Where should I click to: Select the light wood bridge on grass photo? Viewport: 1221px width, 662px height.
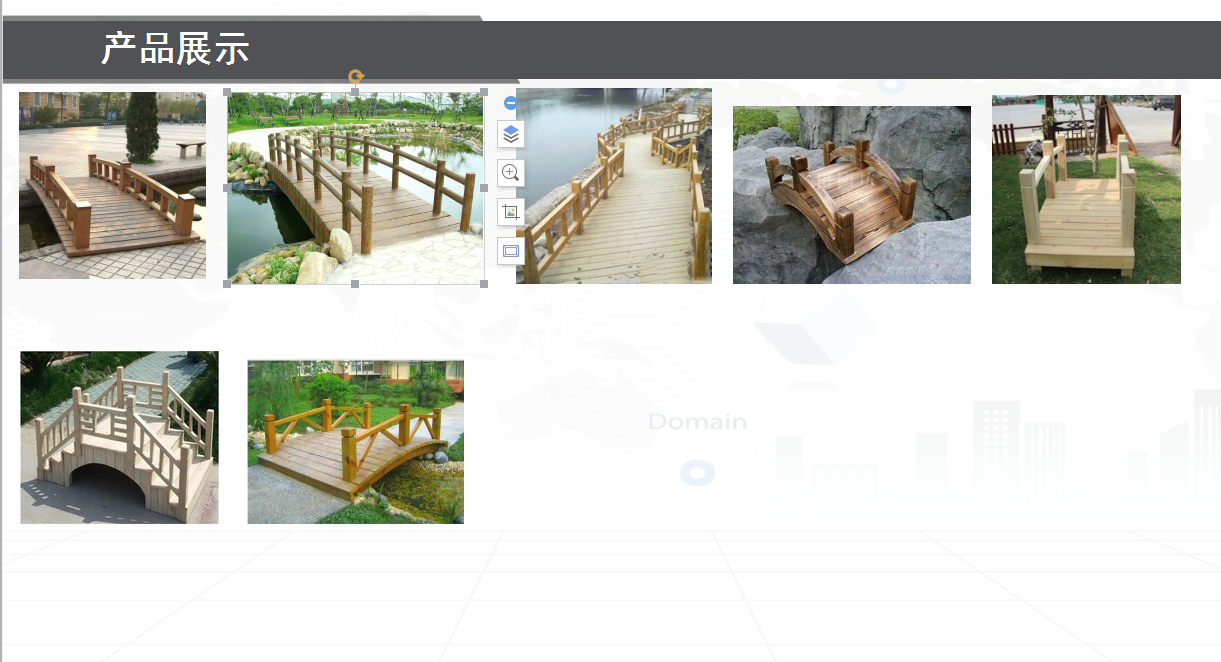point(1086,189)
